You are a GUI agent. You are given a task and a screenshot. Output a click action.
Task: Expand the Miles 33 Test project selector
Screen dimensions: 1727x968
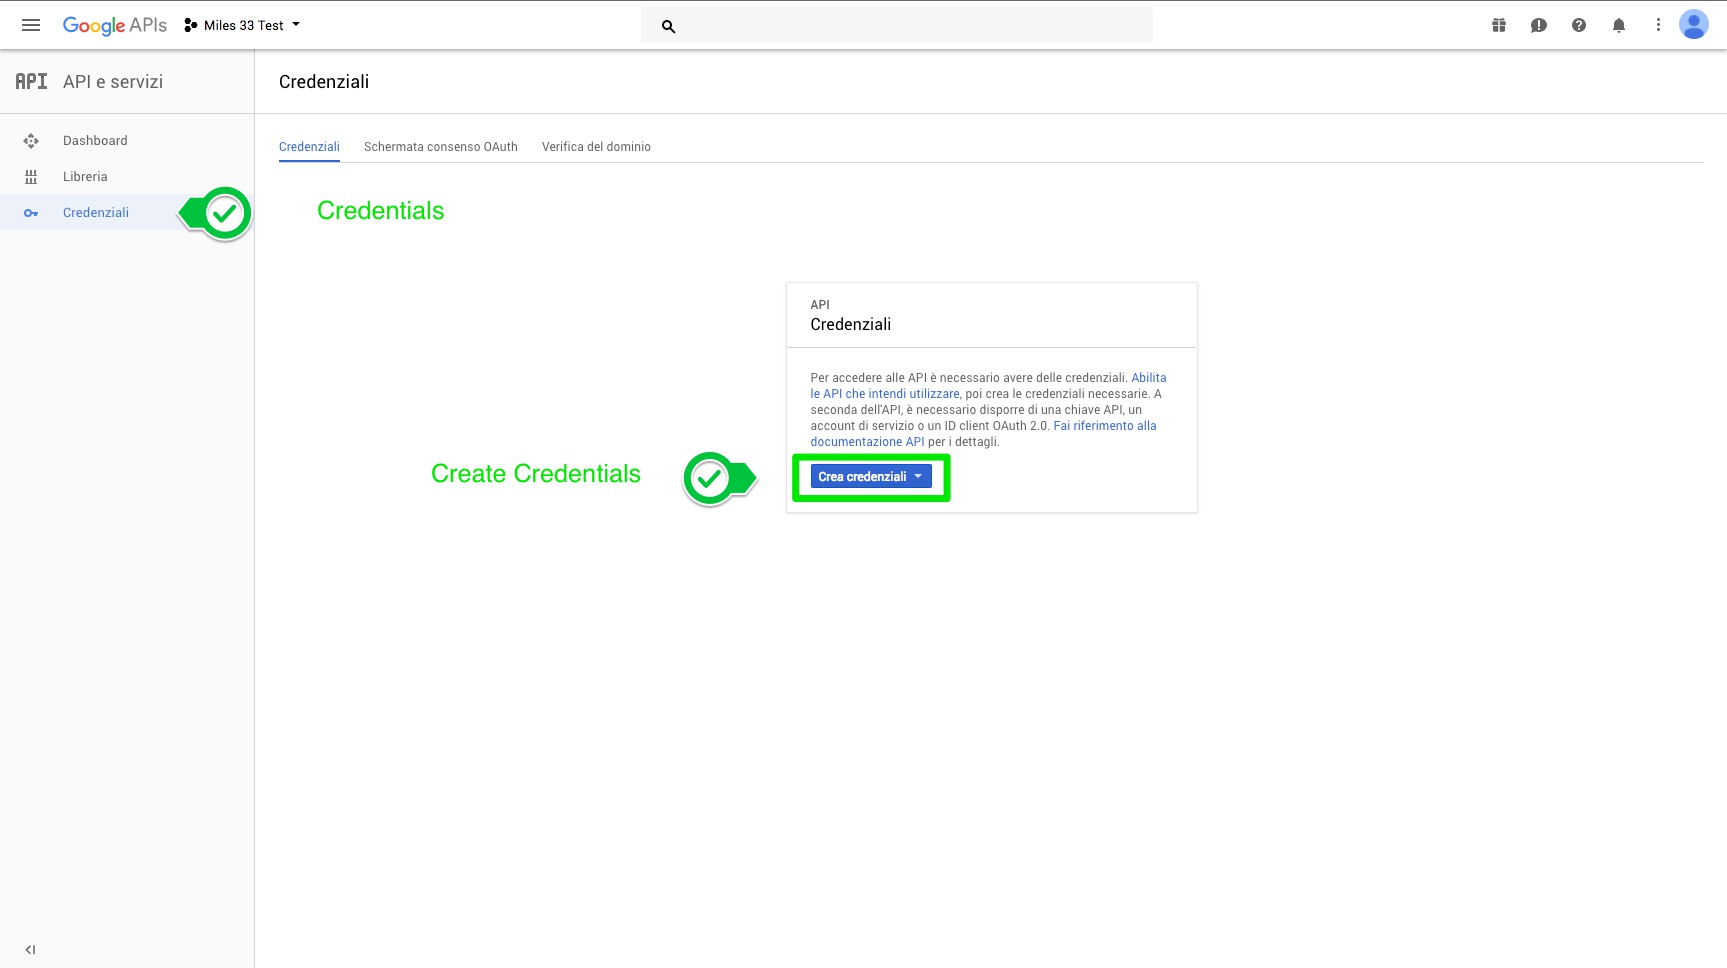[x=242, y=25]
